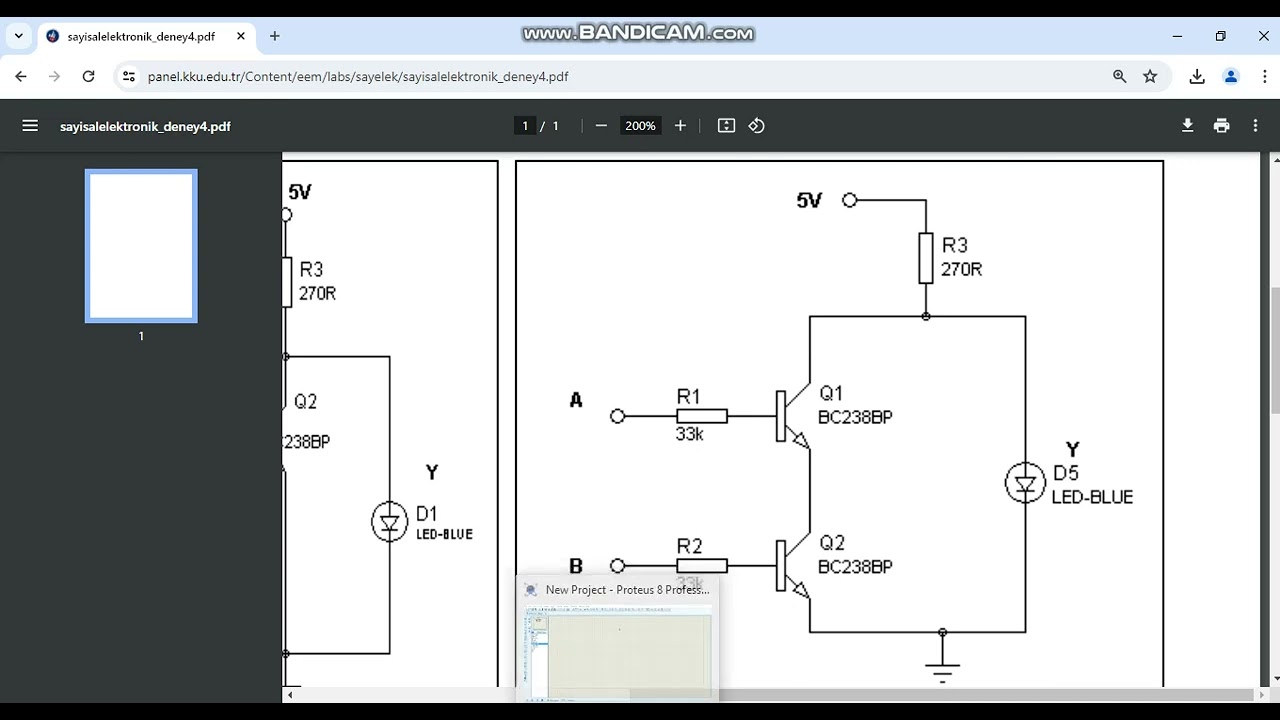Open the browser zoom magnifier icon

1120,76
